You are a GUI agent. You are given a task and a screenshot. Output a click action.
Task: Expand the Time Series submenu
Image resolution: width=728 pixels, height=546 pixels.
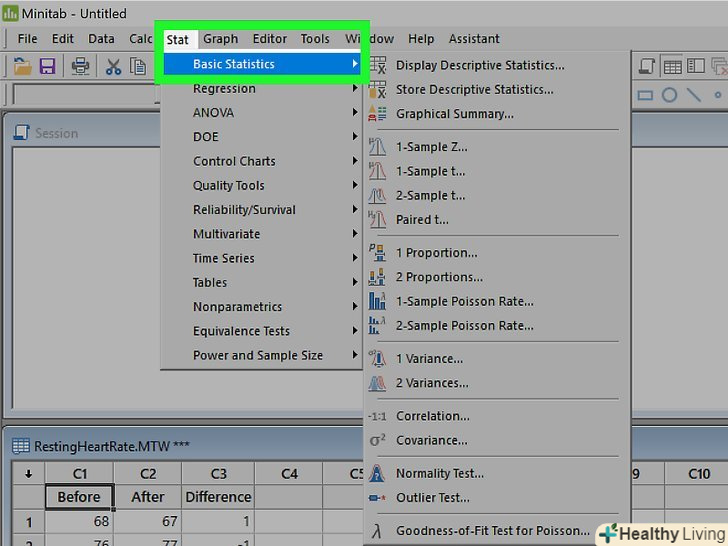tap(261, 258)
